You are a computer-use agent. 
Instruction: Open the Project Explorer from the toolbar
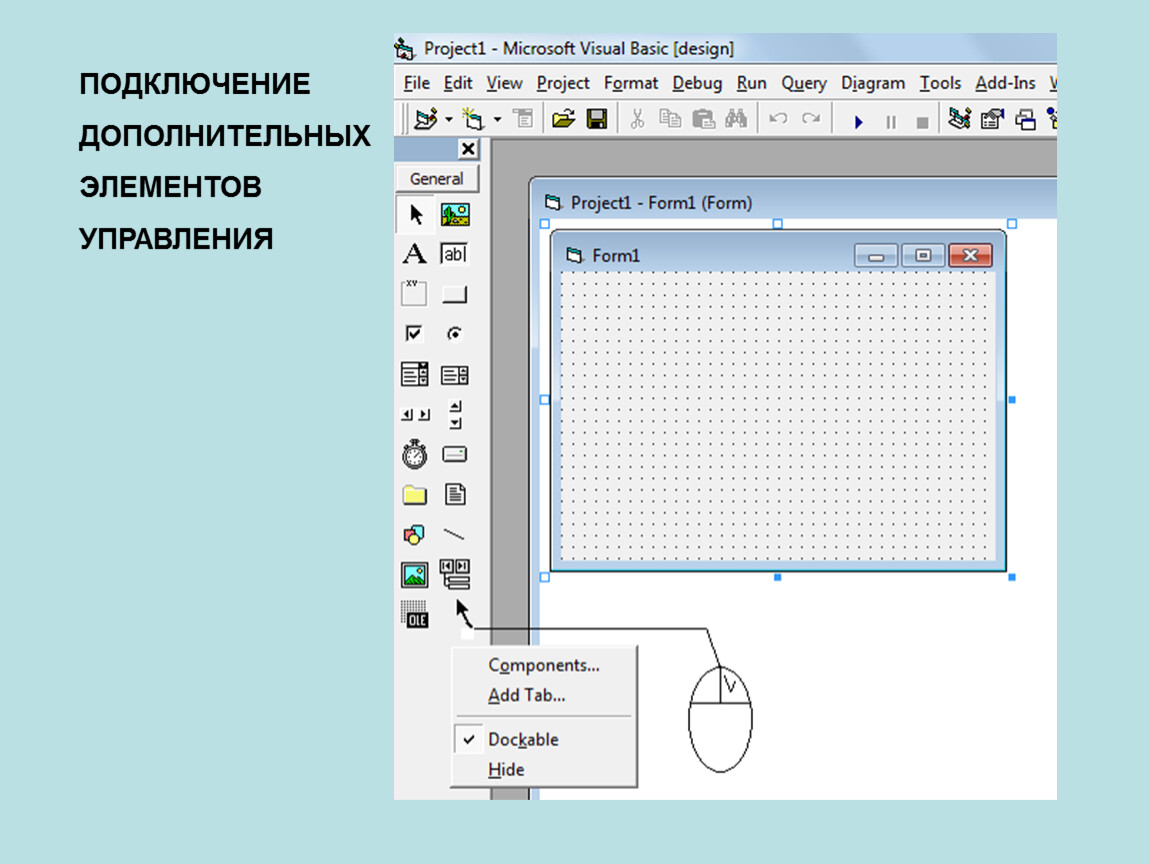[x=959, y=119]
